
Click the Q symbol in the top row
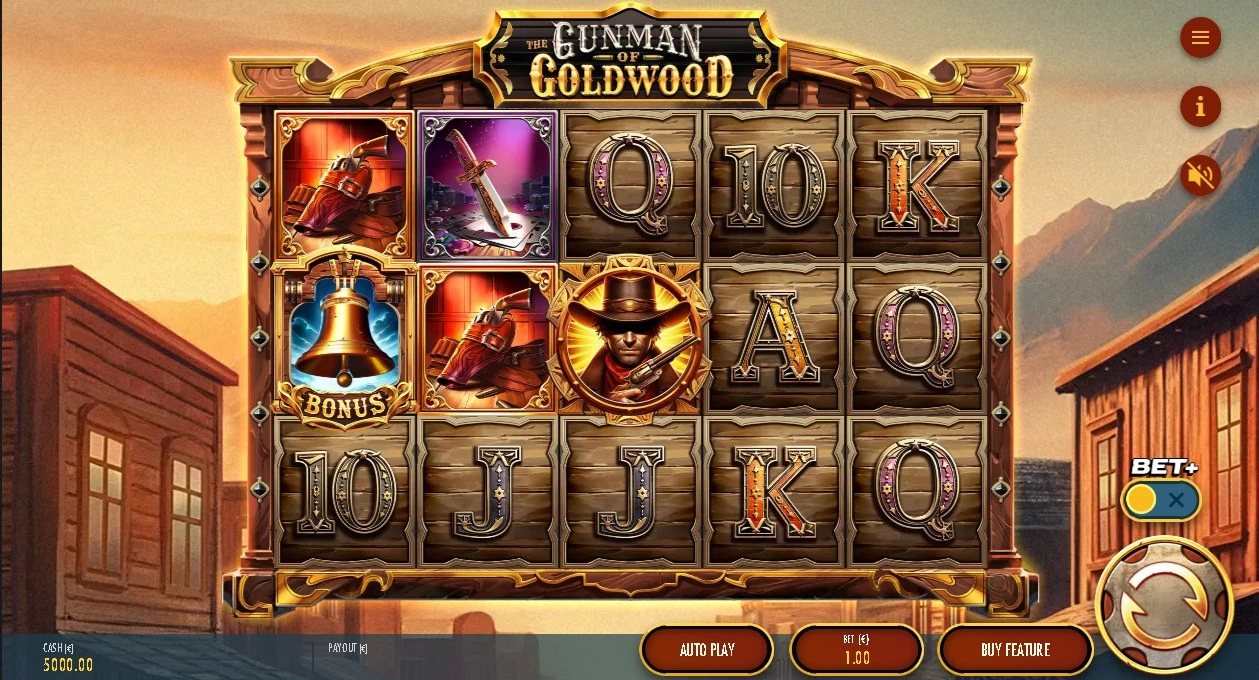(x=630, y=187)
